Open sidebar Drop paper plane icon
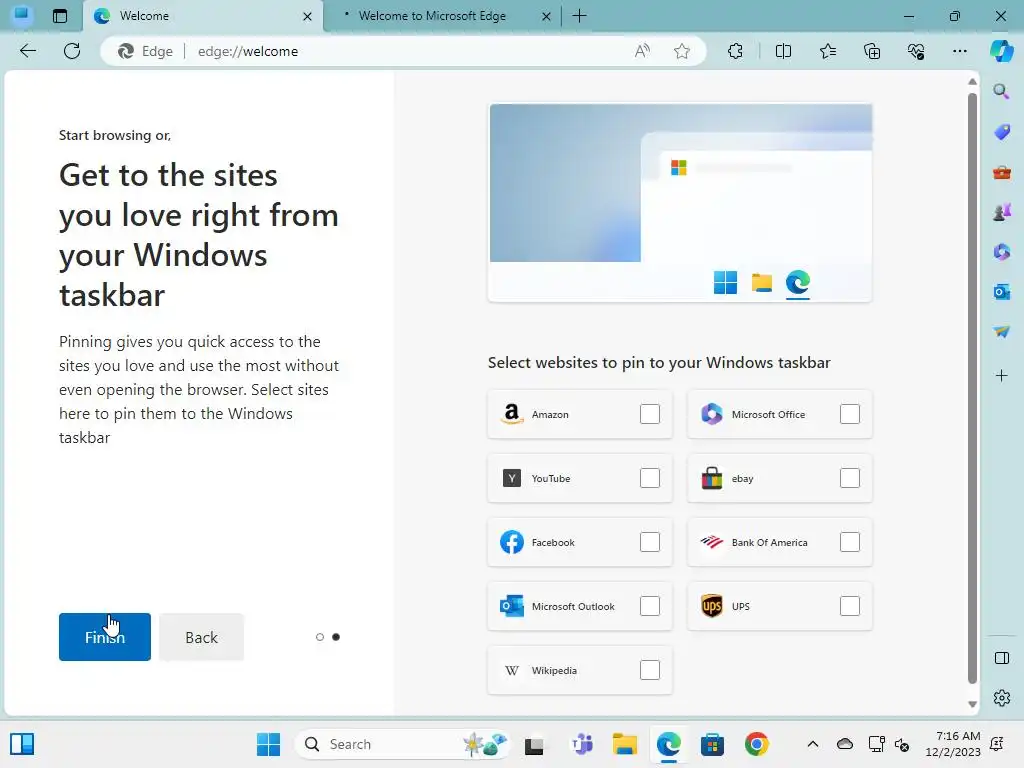This screenshot has width=1024, height=768. click(1001, 332)
